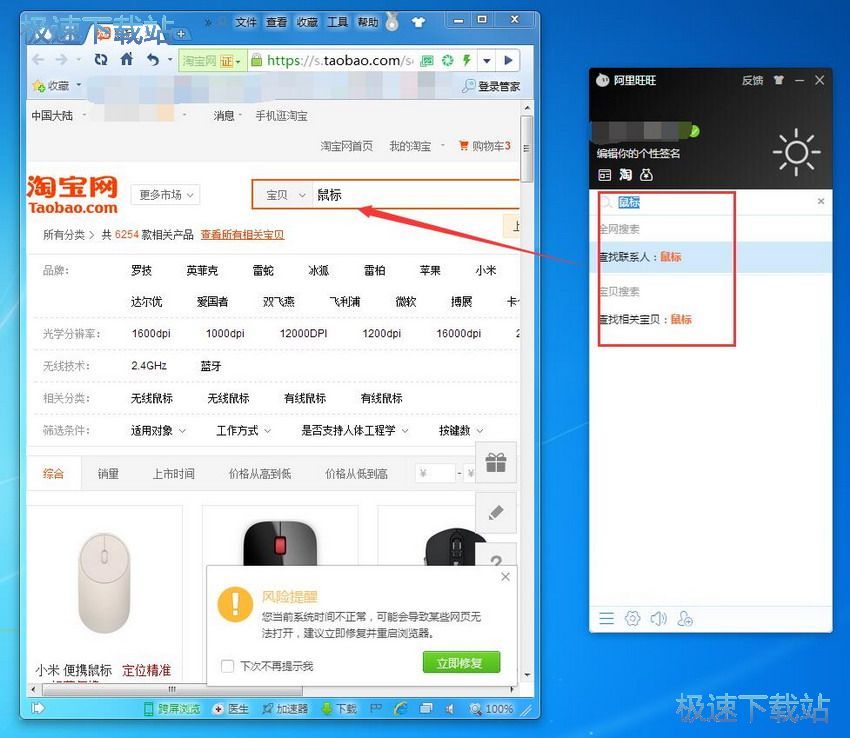Click the horizontal scrollbar thumb in browser
This screenshot has height=738, width=850.
pyautogui.click(x=172, y=690)
